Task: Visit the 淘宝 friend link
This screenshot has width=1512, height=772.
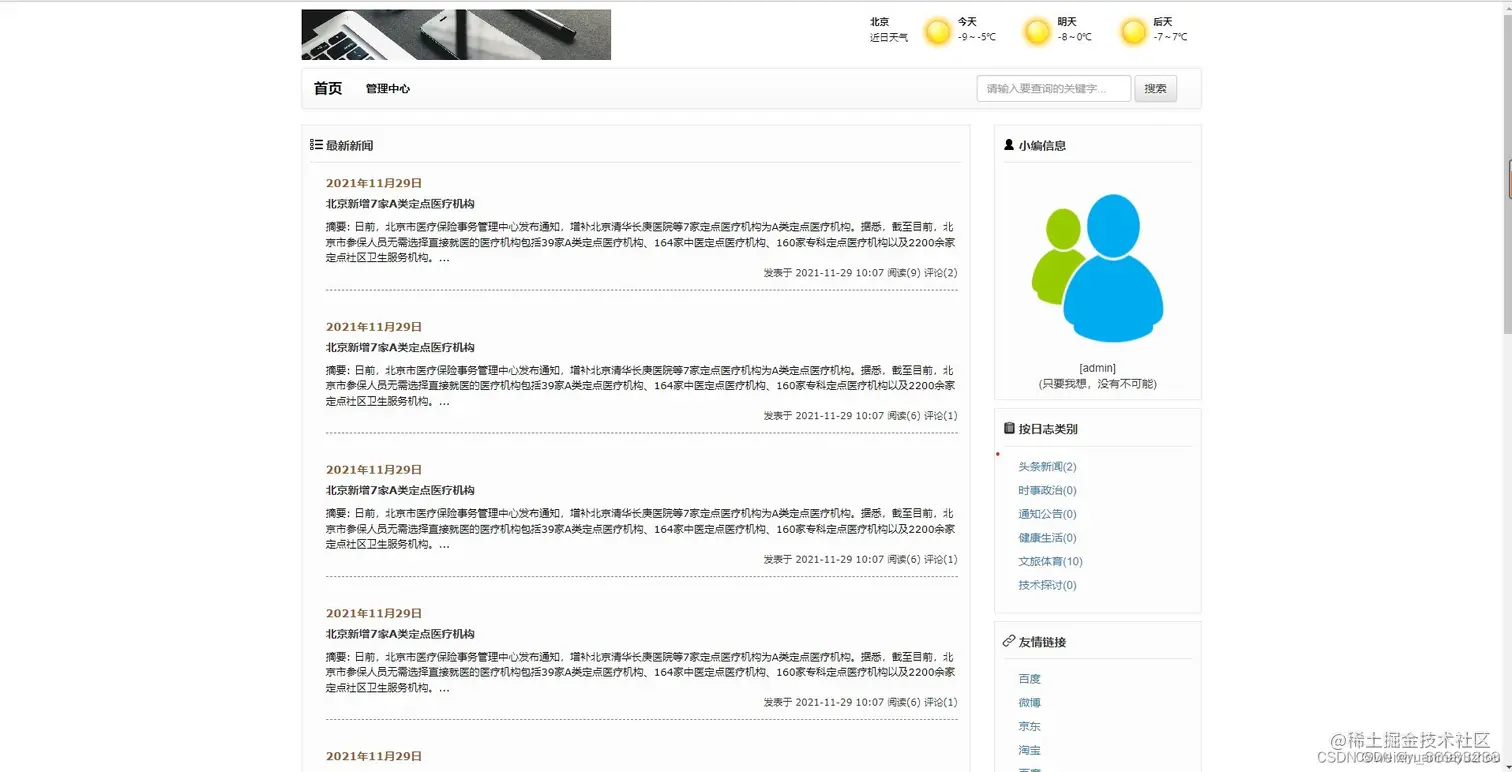Action: coord(1030,750)
